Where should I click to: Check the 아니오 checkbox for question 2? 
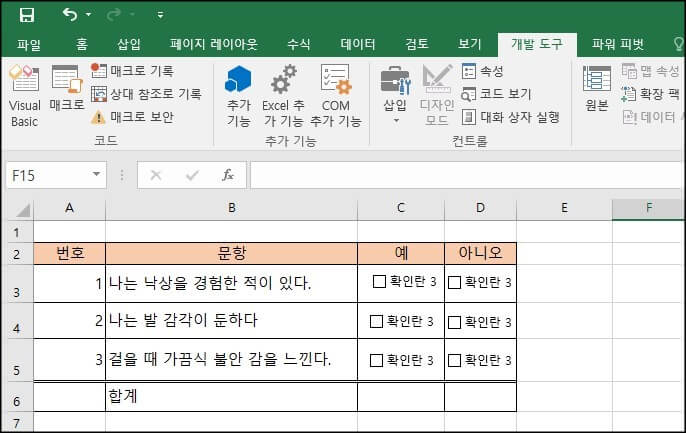[454, 322]
